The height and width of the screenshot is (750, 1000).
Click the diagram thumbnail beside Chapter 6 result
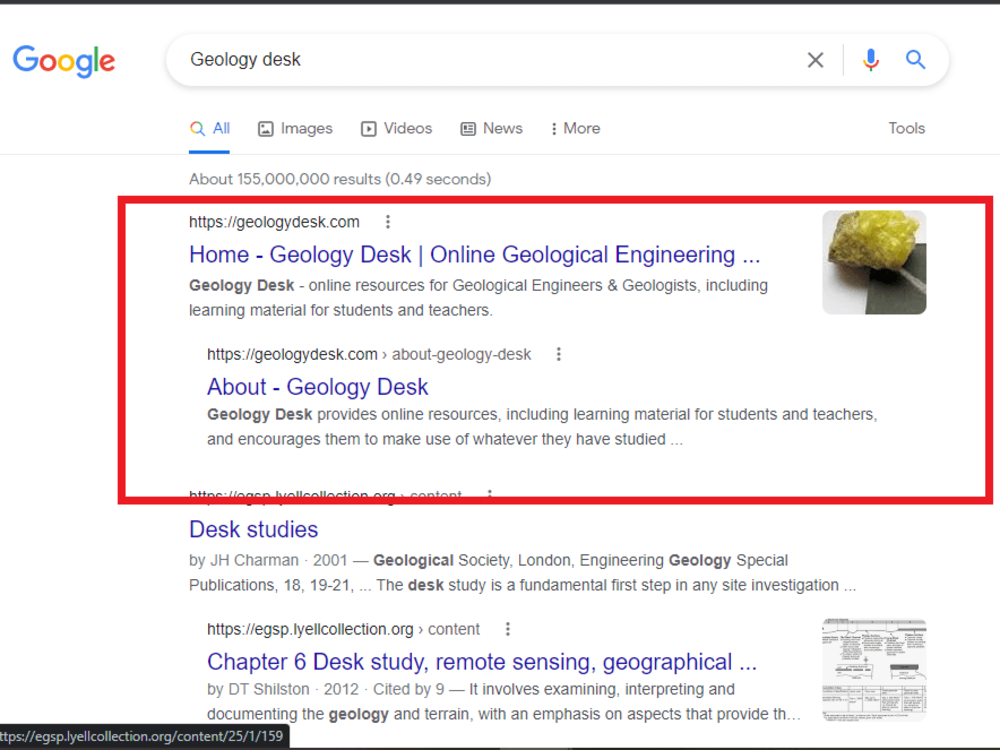click(x=874, y=669)
